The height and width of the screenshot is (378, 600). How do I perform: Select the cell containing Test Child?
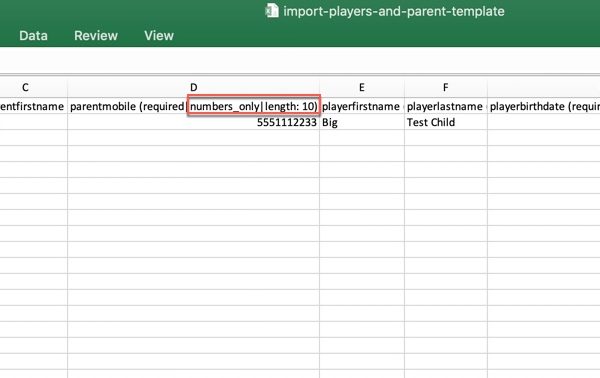445,122
